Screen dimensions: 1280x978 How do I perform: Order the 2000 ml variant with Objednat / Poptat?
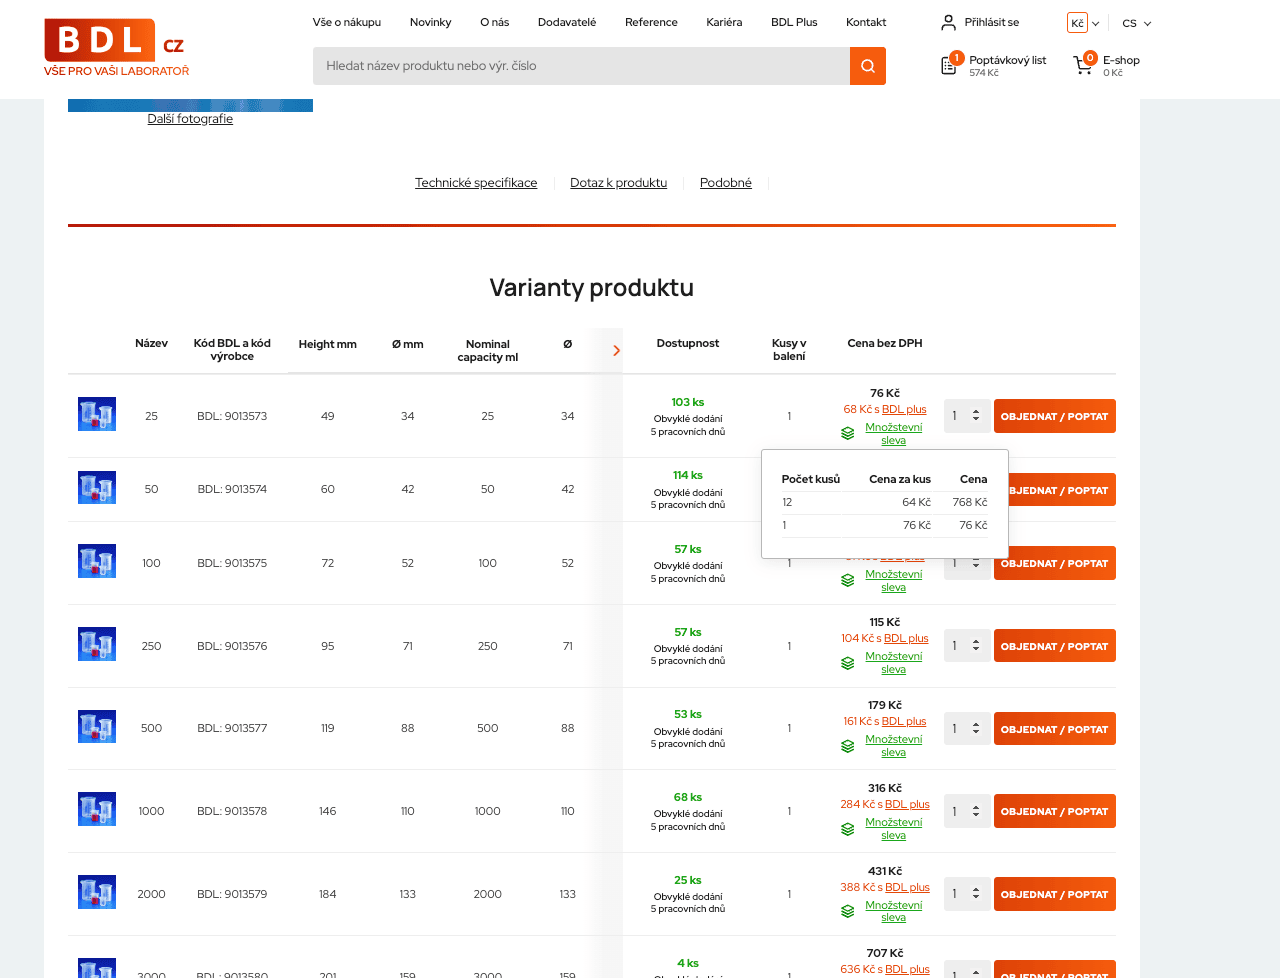pos(1055,894)
